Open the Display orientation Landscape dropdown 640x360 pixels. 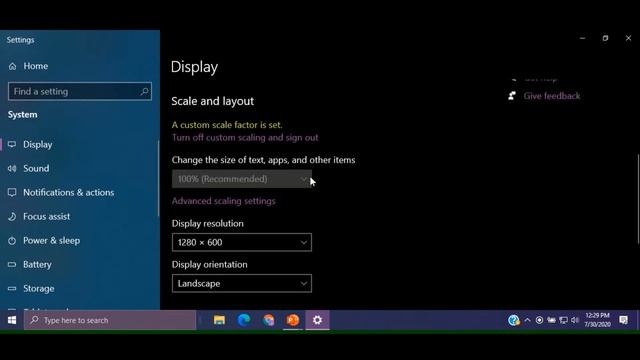pyautogui.click(x=242, y=283)
